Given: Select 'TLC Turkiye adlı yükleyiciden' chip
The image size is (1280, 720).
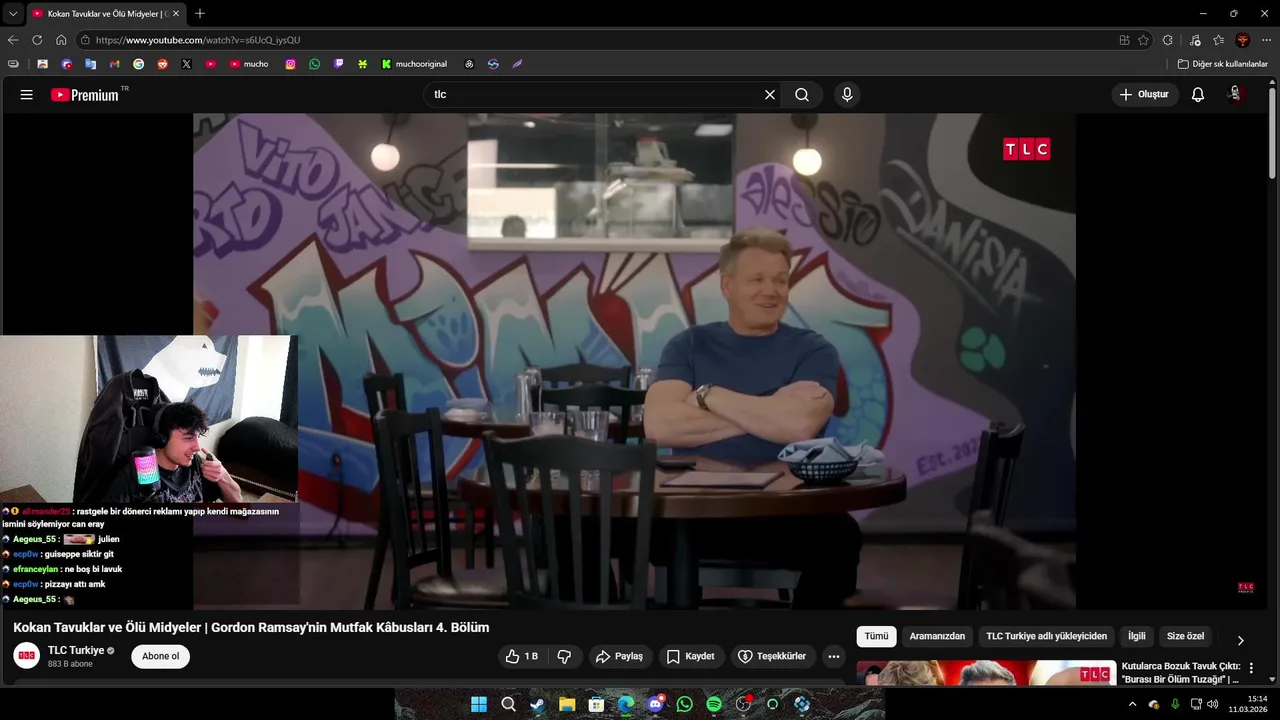Looking at the screenshot, I should [x=1047, y=637].
